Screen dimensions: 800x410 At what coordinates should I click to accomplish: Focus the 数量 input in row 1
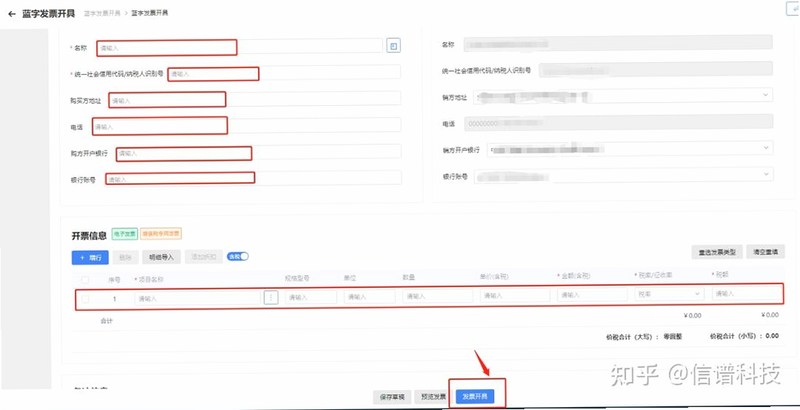tap(438, 296)
